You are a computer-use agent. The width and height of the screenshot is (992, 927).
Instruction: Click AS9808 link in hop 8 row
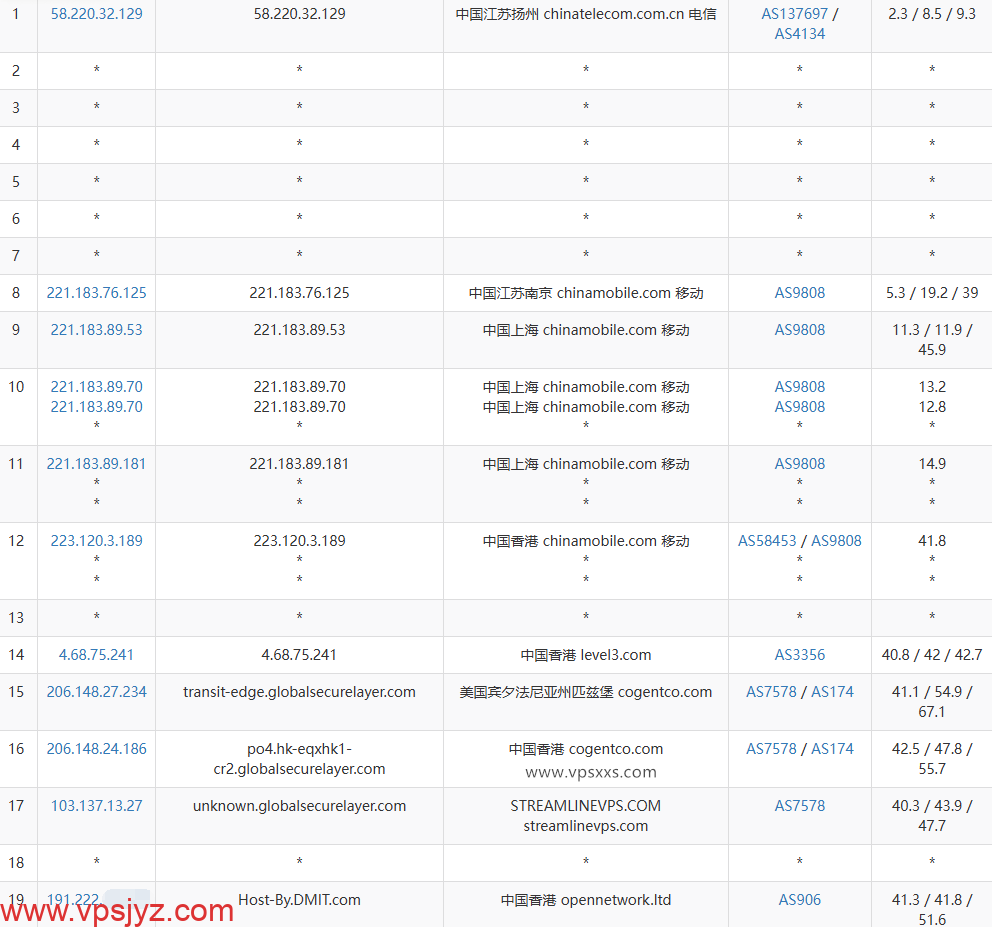click(800, 293)
